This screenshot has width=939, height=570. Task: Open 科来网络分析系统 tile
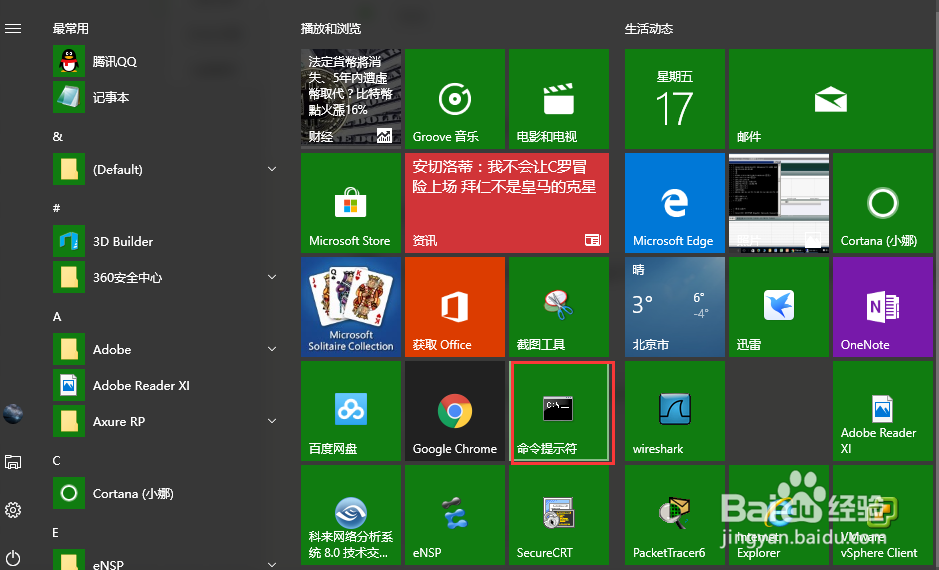[351, 515]
